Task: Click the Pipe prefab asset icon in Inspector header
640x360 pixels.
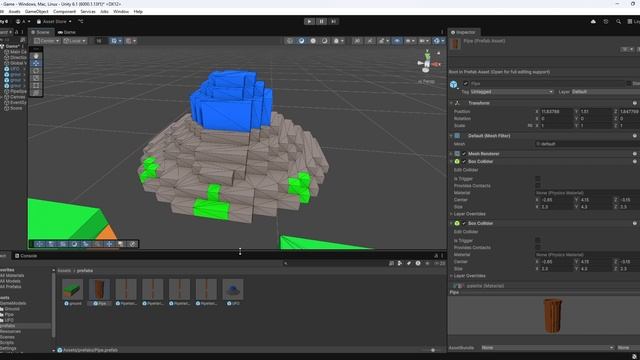Action: point(456,44)
